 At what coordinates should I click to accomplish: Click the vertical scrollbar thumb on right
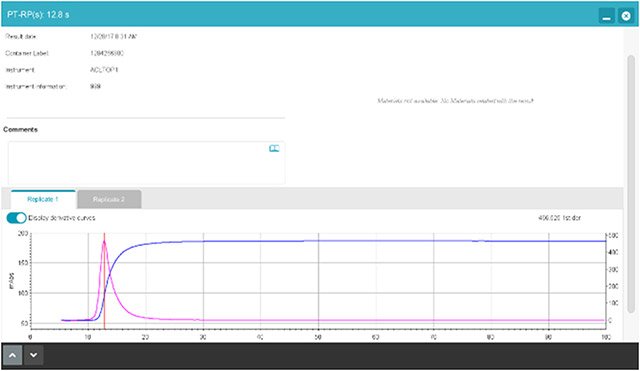631,184
